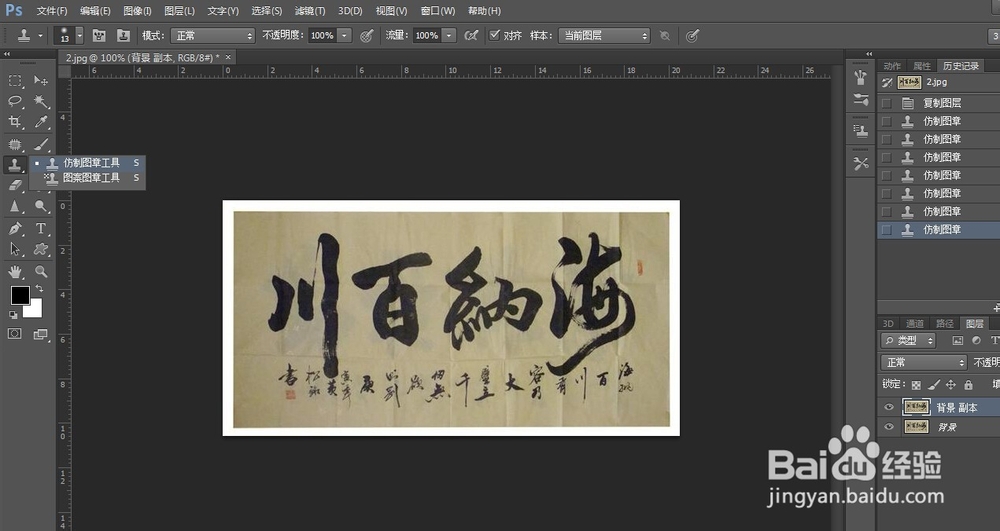Image resolution: width=1000 pixels, height=531 pixels.
Task: Open the Clone Source panel toggle icon
Action: (x=123, y=36)
